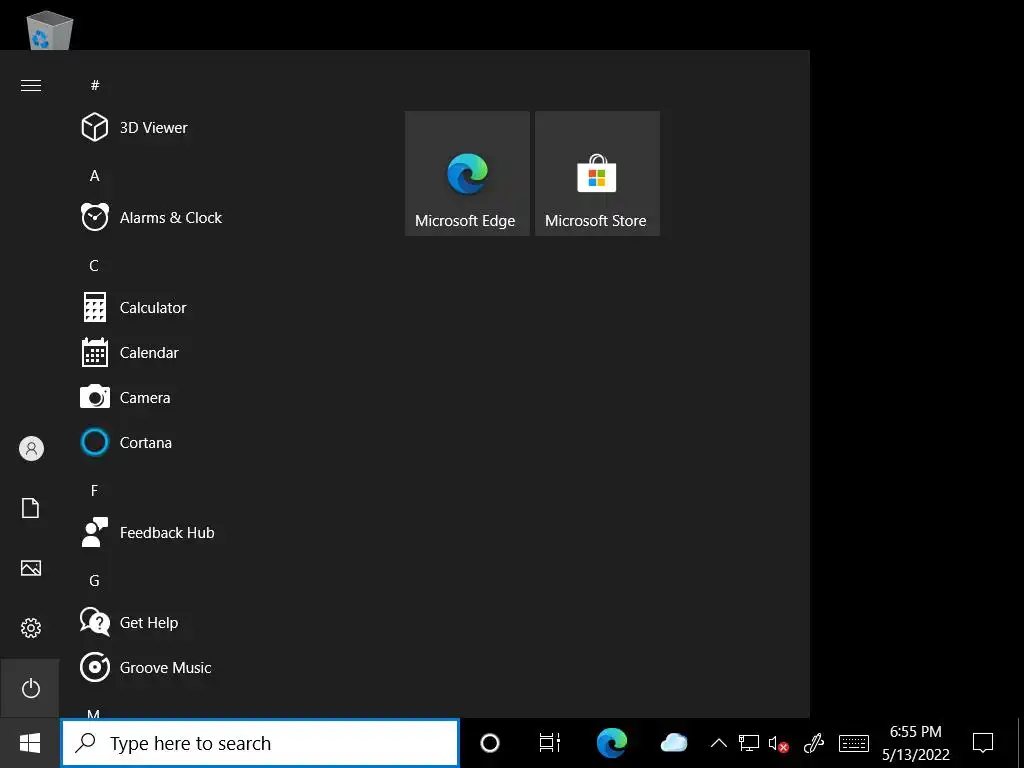This screenshot has height=768, width=1024.
Task: Open network status tray icon
Action: pos(748,743)
